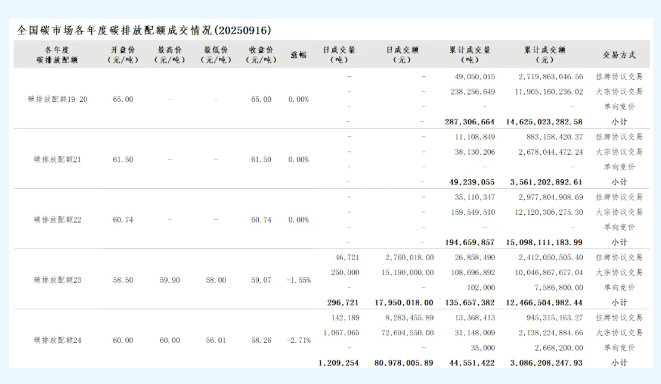Click daily volume 142,189

pos(345,318)
